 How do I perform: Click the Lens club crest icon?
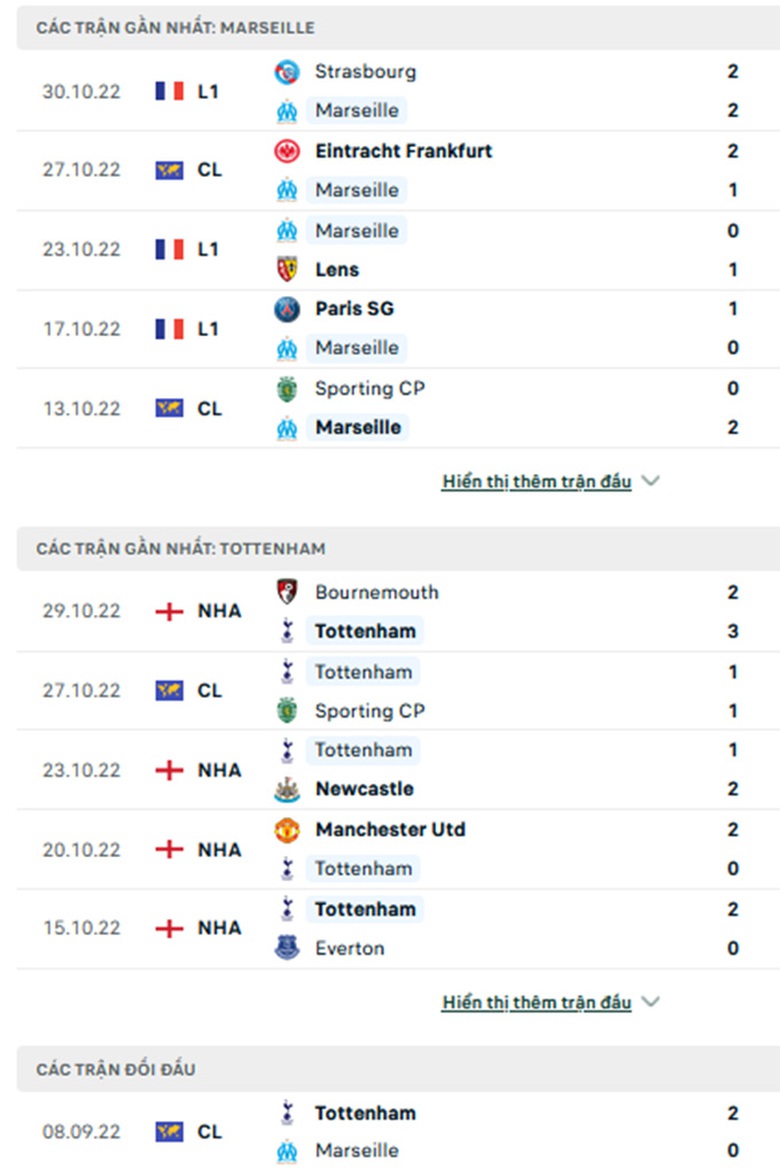(x=287, y=269)
